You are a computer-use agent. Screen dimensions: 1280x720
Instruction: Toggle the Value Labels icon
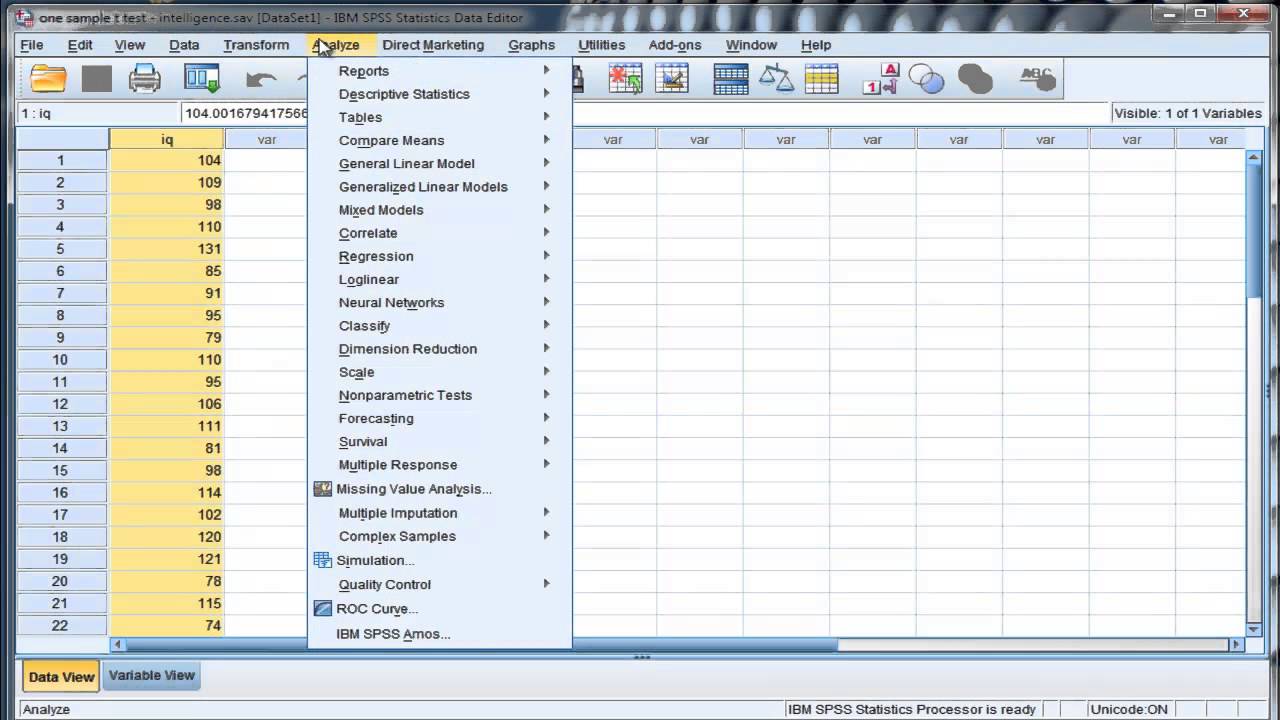pos(881,79)
